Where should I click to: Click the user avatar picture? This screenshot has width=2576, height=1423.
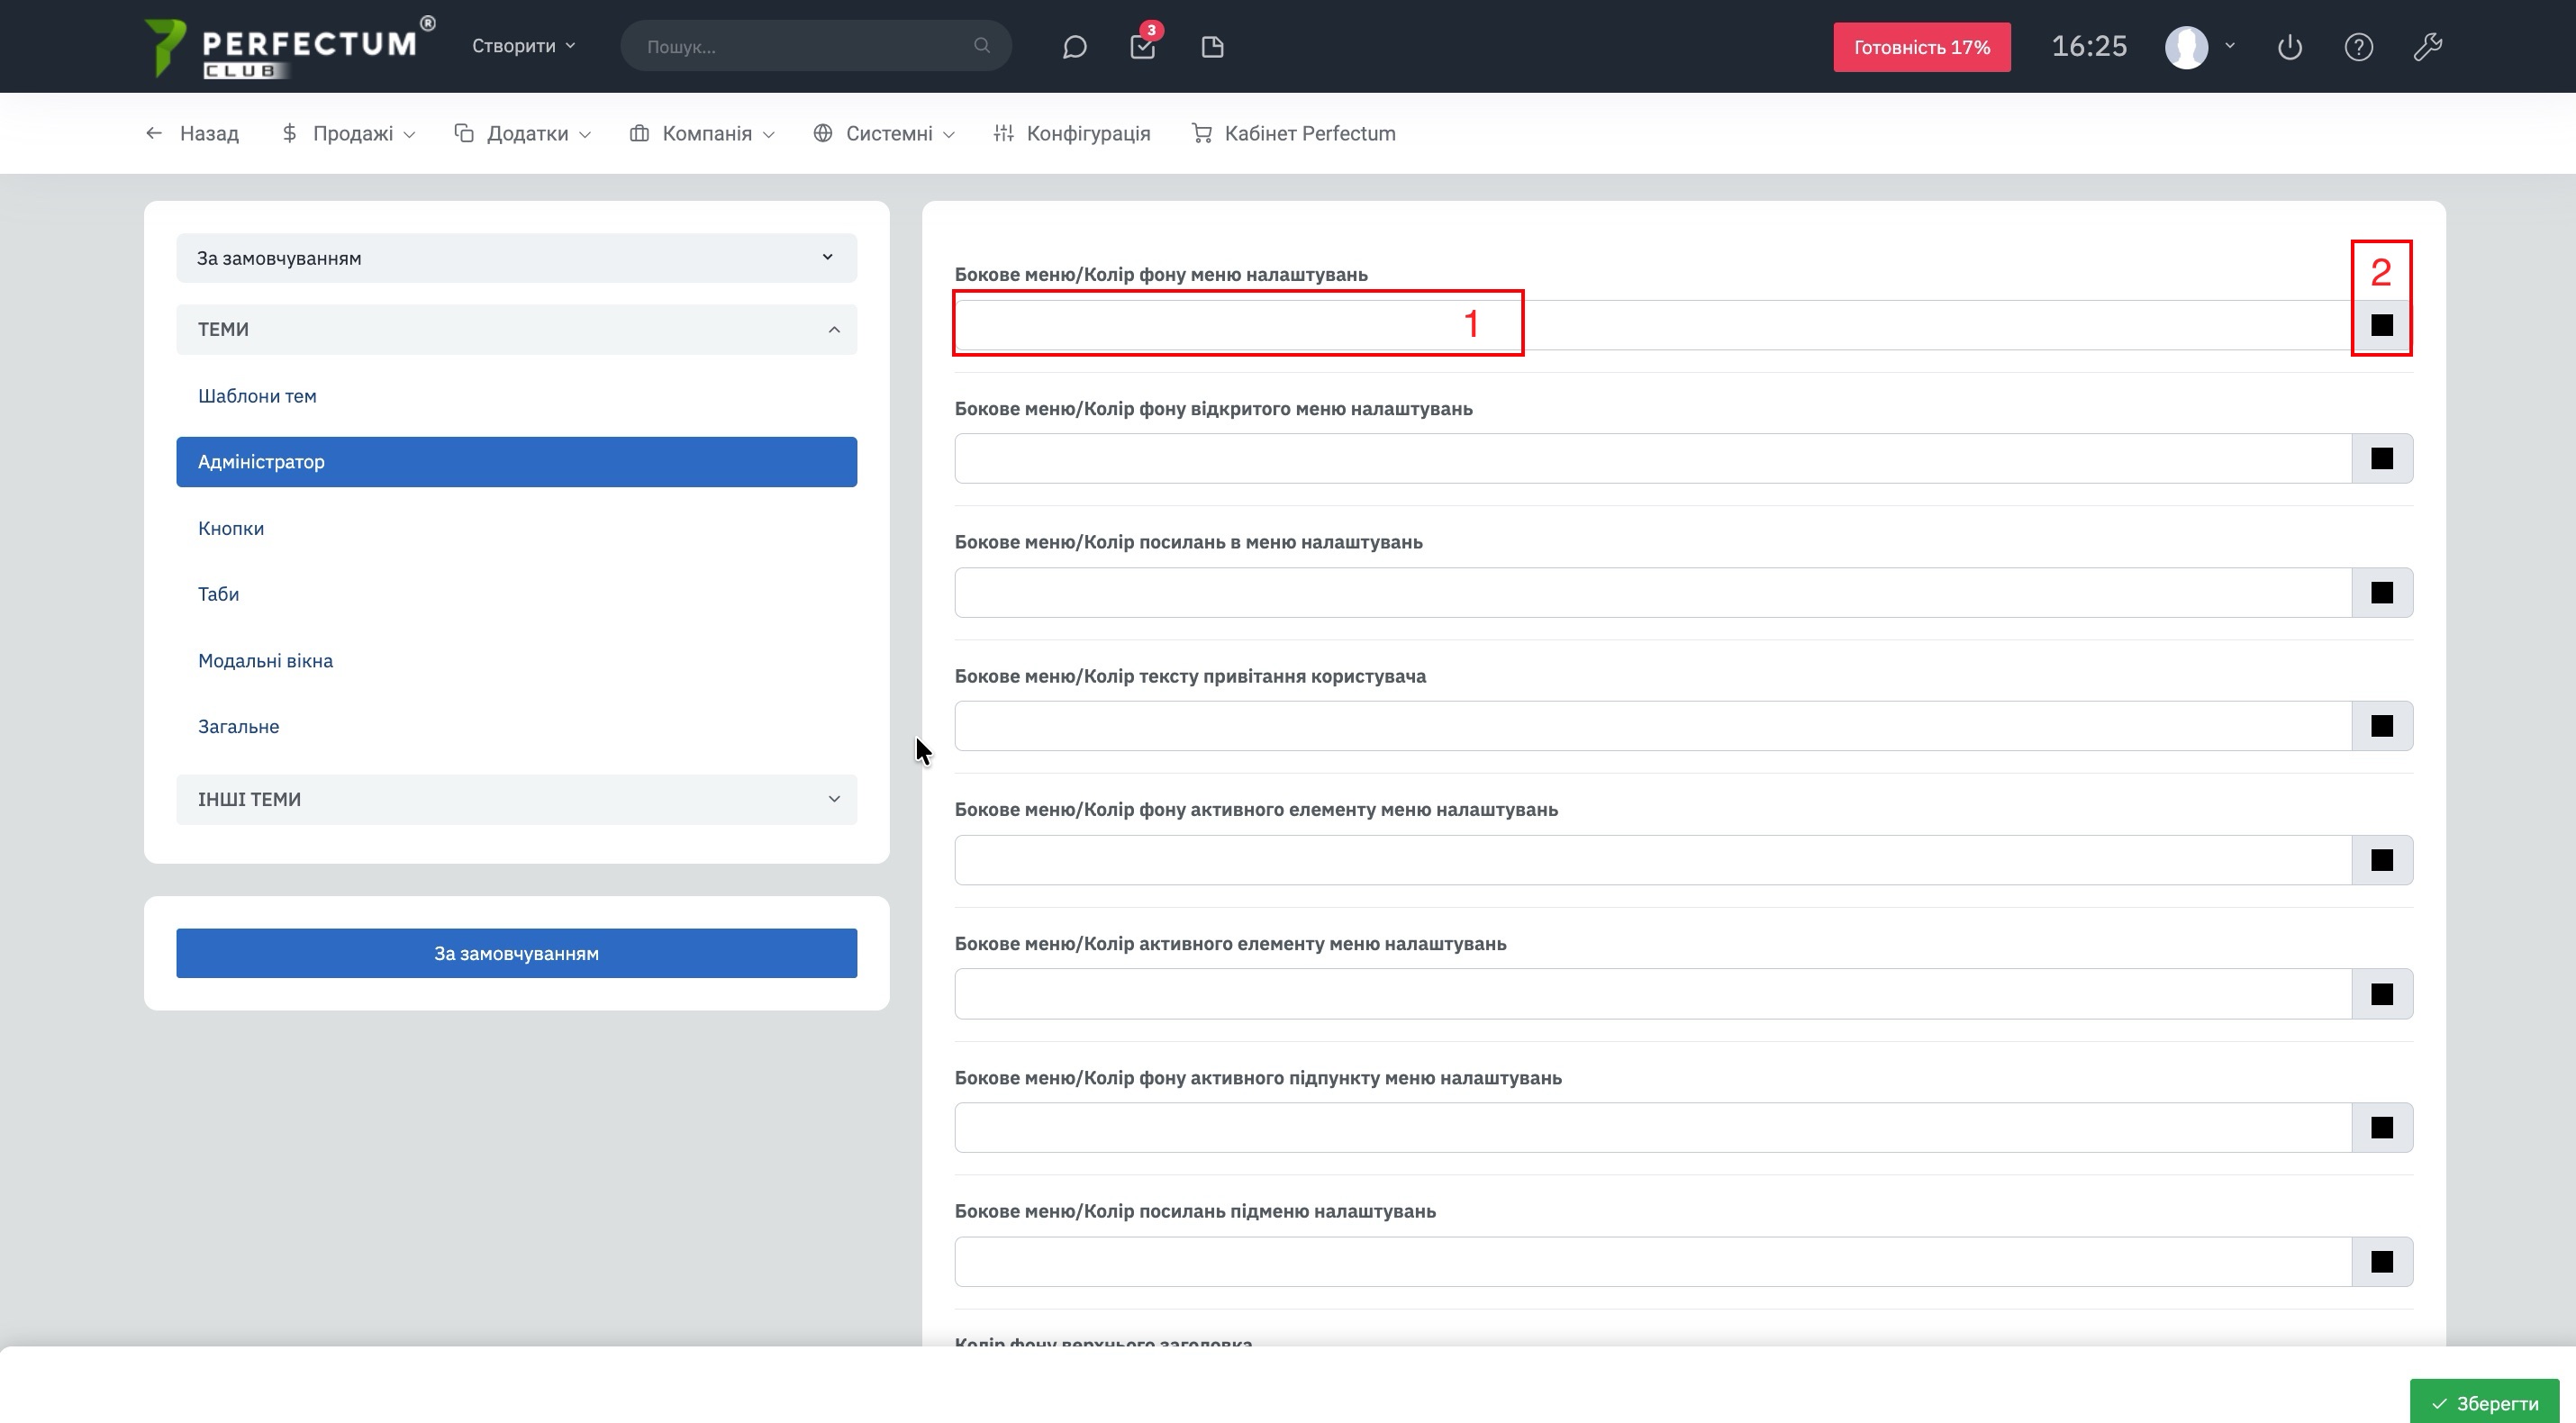[2186, 47]
